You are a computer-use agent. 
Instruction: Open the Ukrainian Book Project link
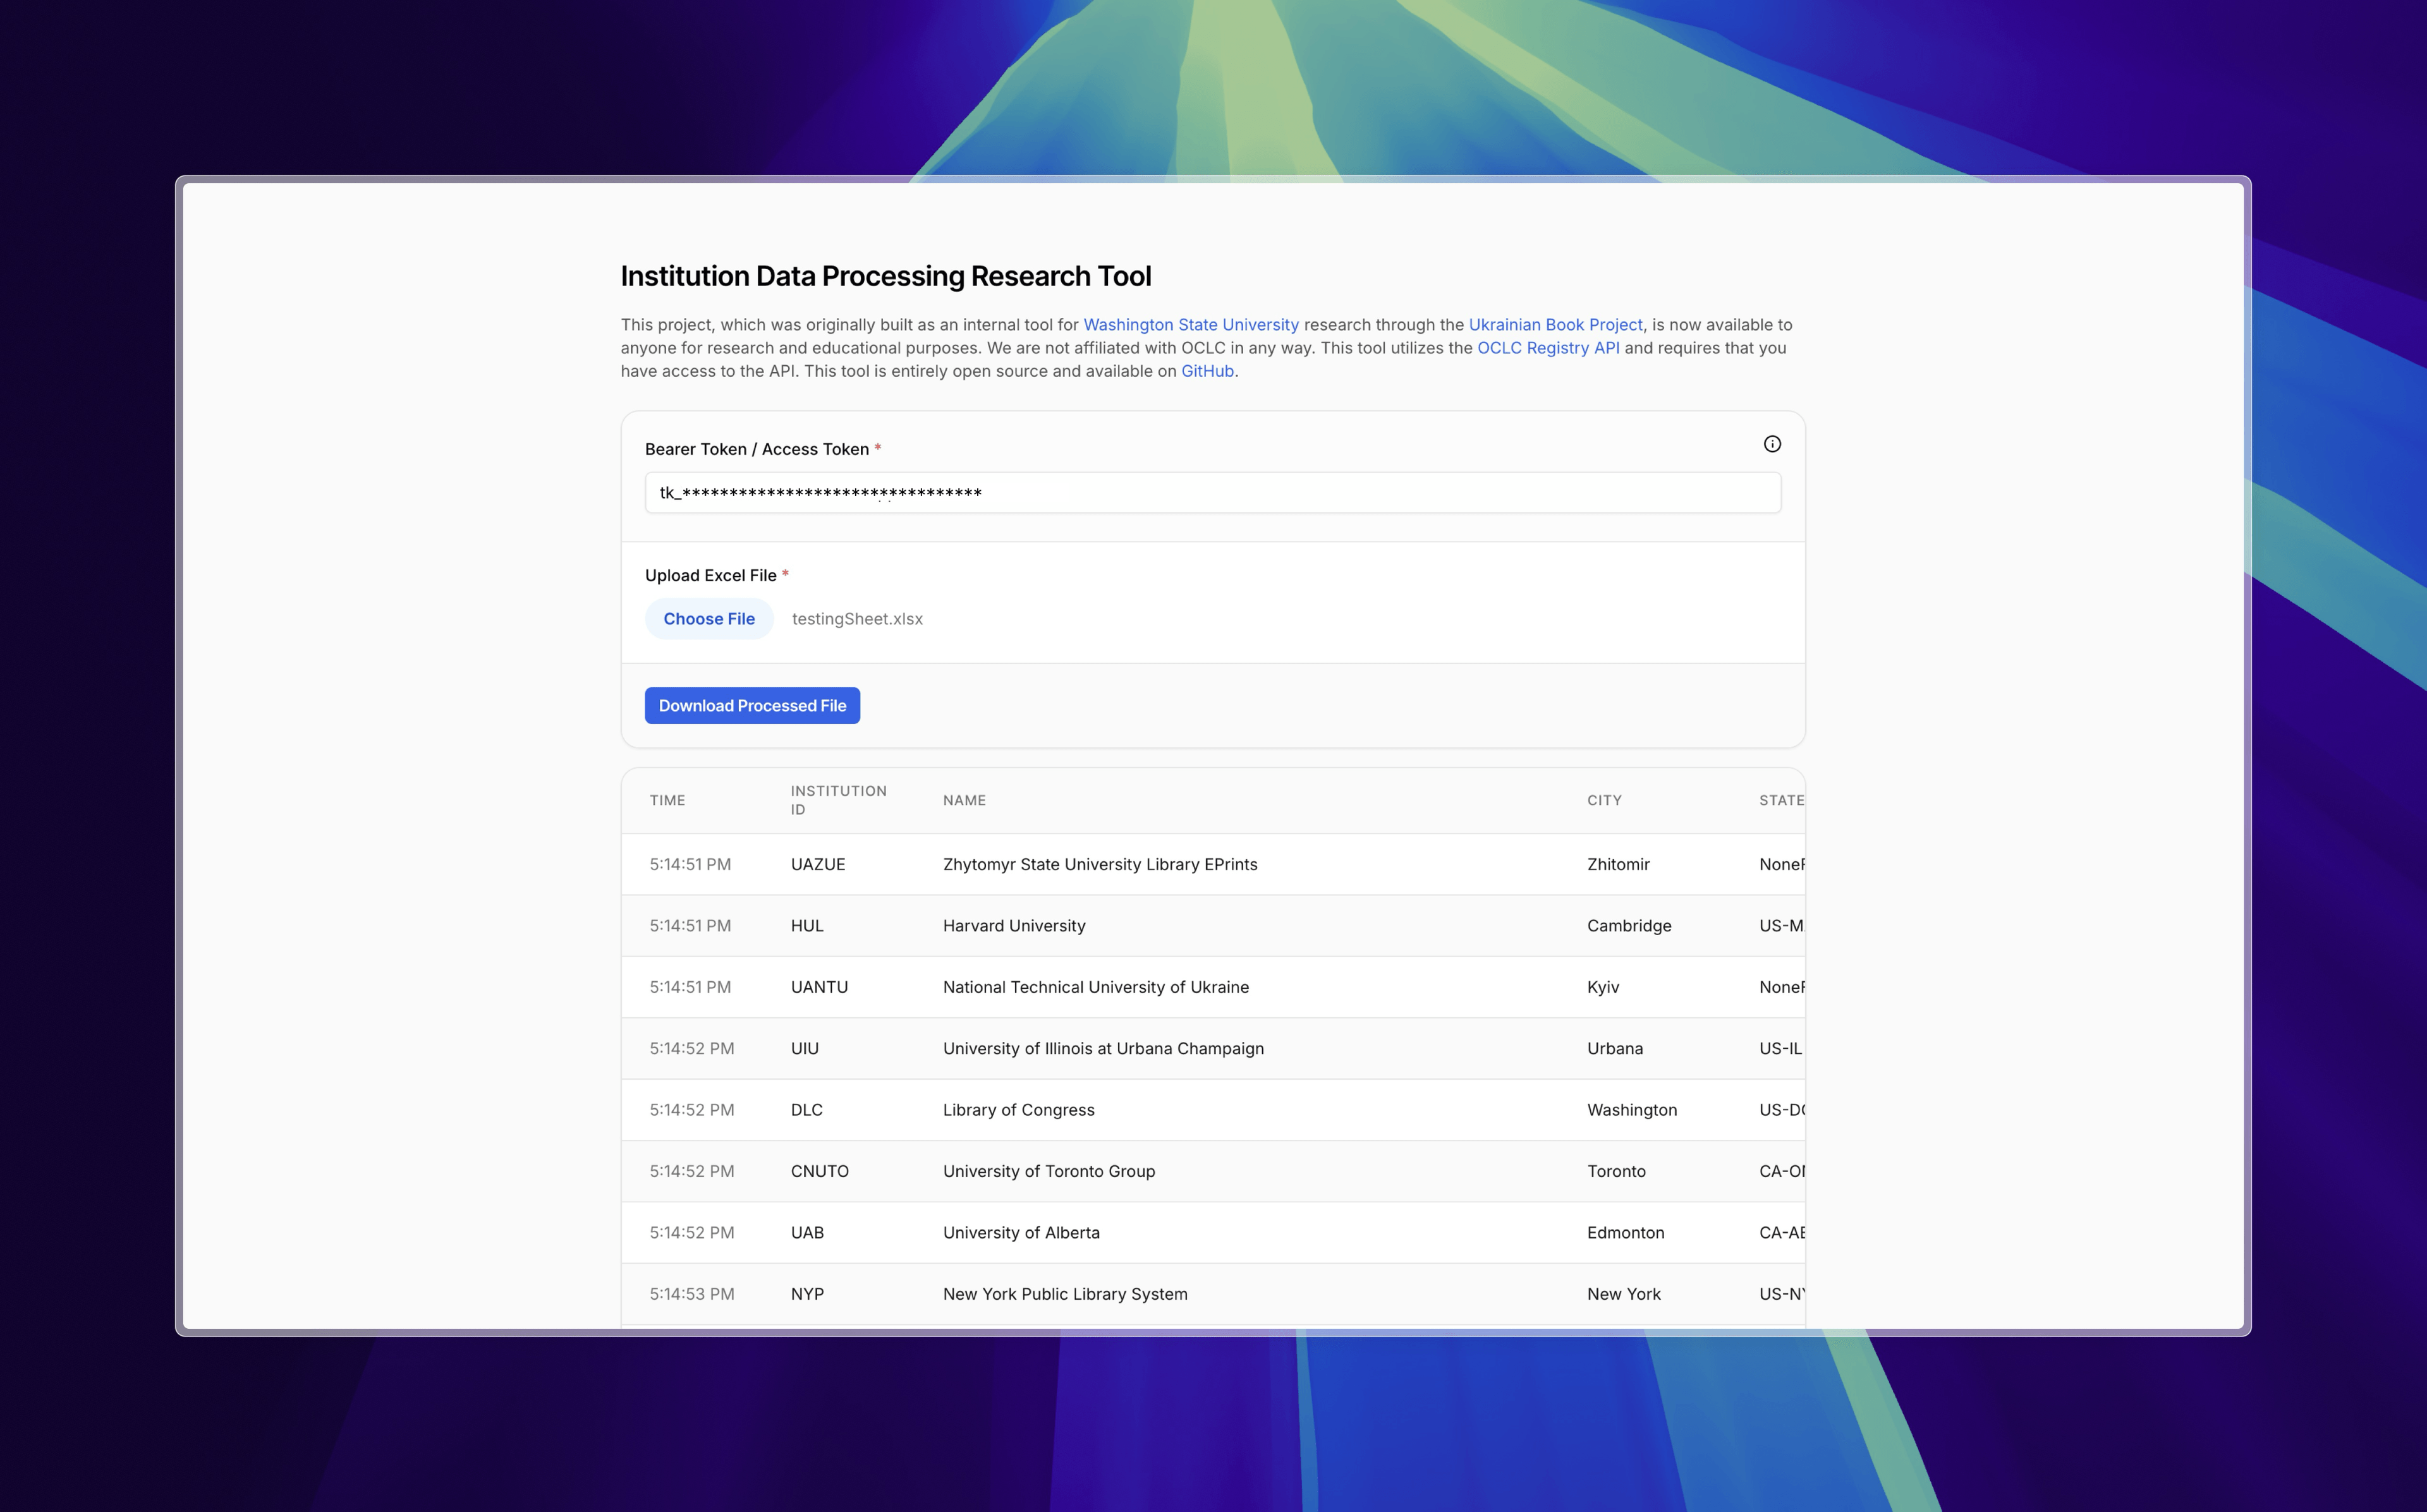(1555, 325)
